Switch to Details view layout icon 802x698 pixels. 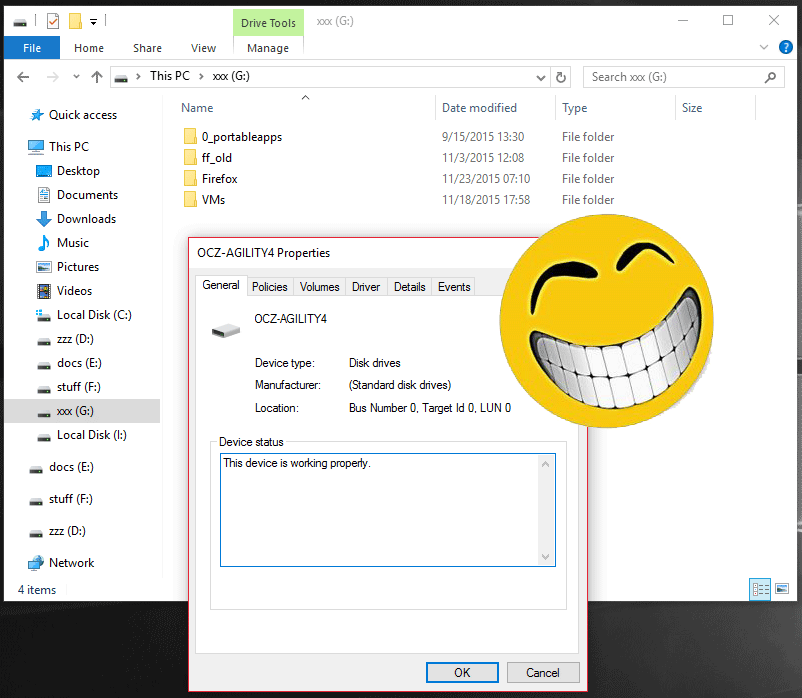pyautogui.click(x=760, y=589)
